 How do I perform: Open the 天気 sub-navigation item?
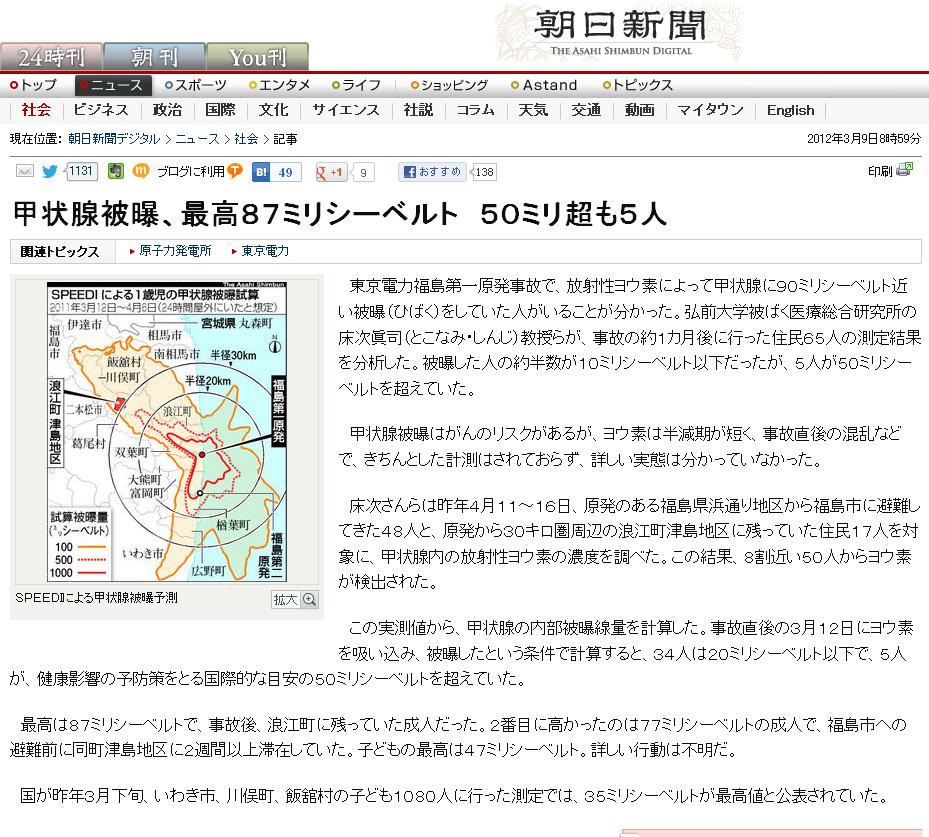pyautogui.click(x=533, y=110)
